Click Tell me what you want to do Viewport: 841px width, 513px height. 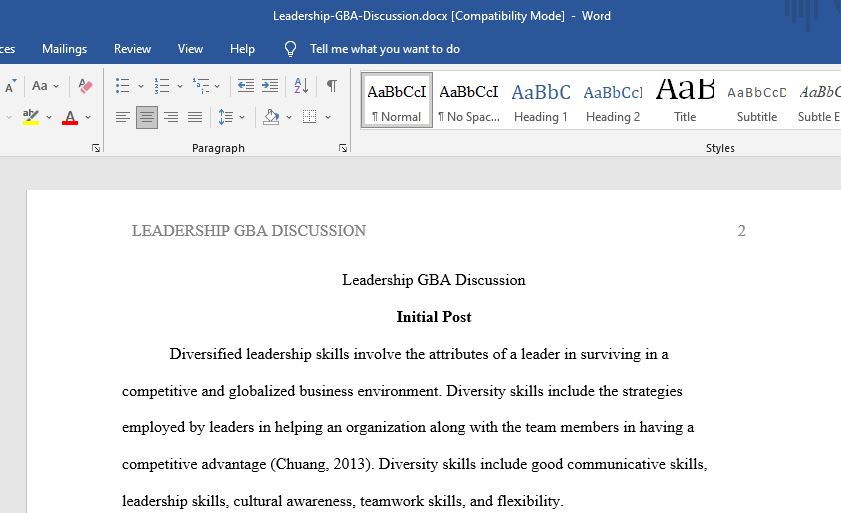[385, 49]
